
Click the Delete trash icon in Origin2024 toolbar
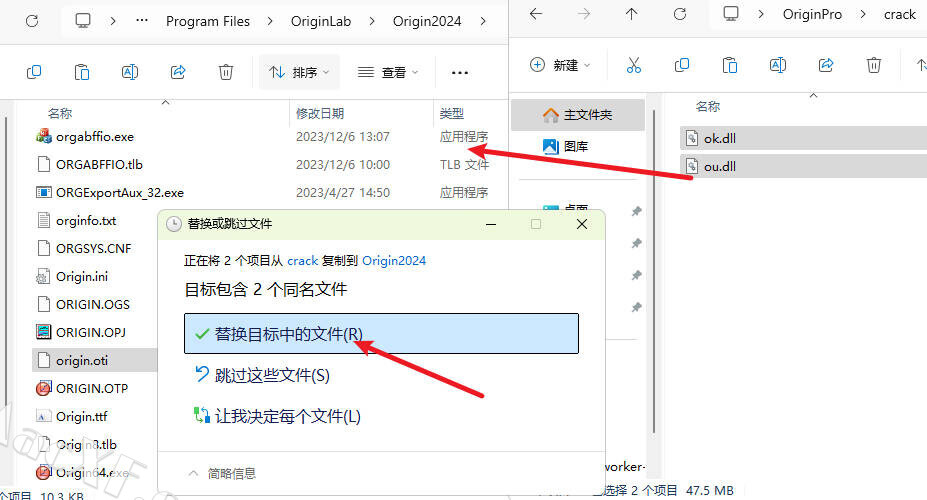point(226,72)
